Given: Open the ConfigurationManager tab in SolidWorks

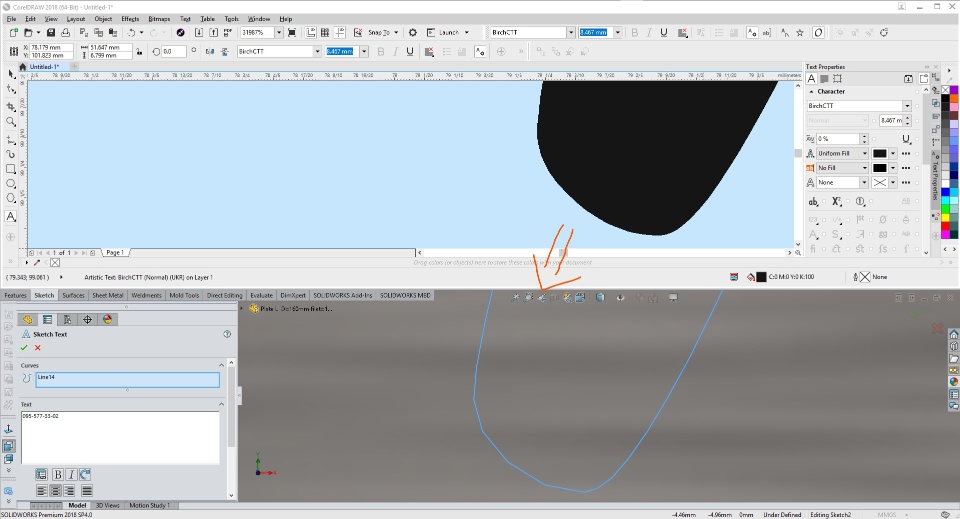Looking at the screenshot, I should (x=67, y=319).
